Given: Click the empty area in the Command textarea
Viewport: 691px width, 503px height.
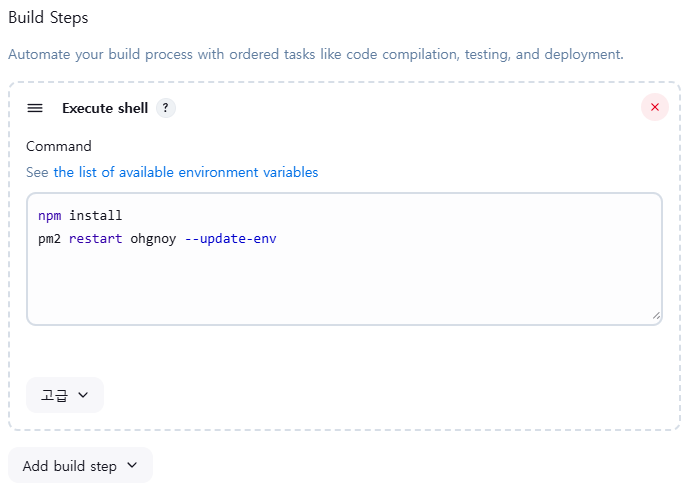Looking at the screenshot, I should pyautogui.click(x=344, y=284).
